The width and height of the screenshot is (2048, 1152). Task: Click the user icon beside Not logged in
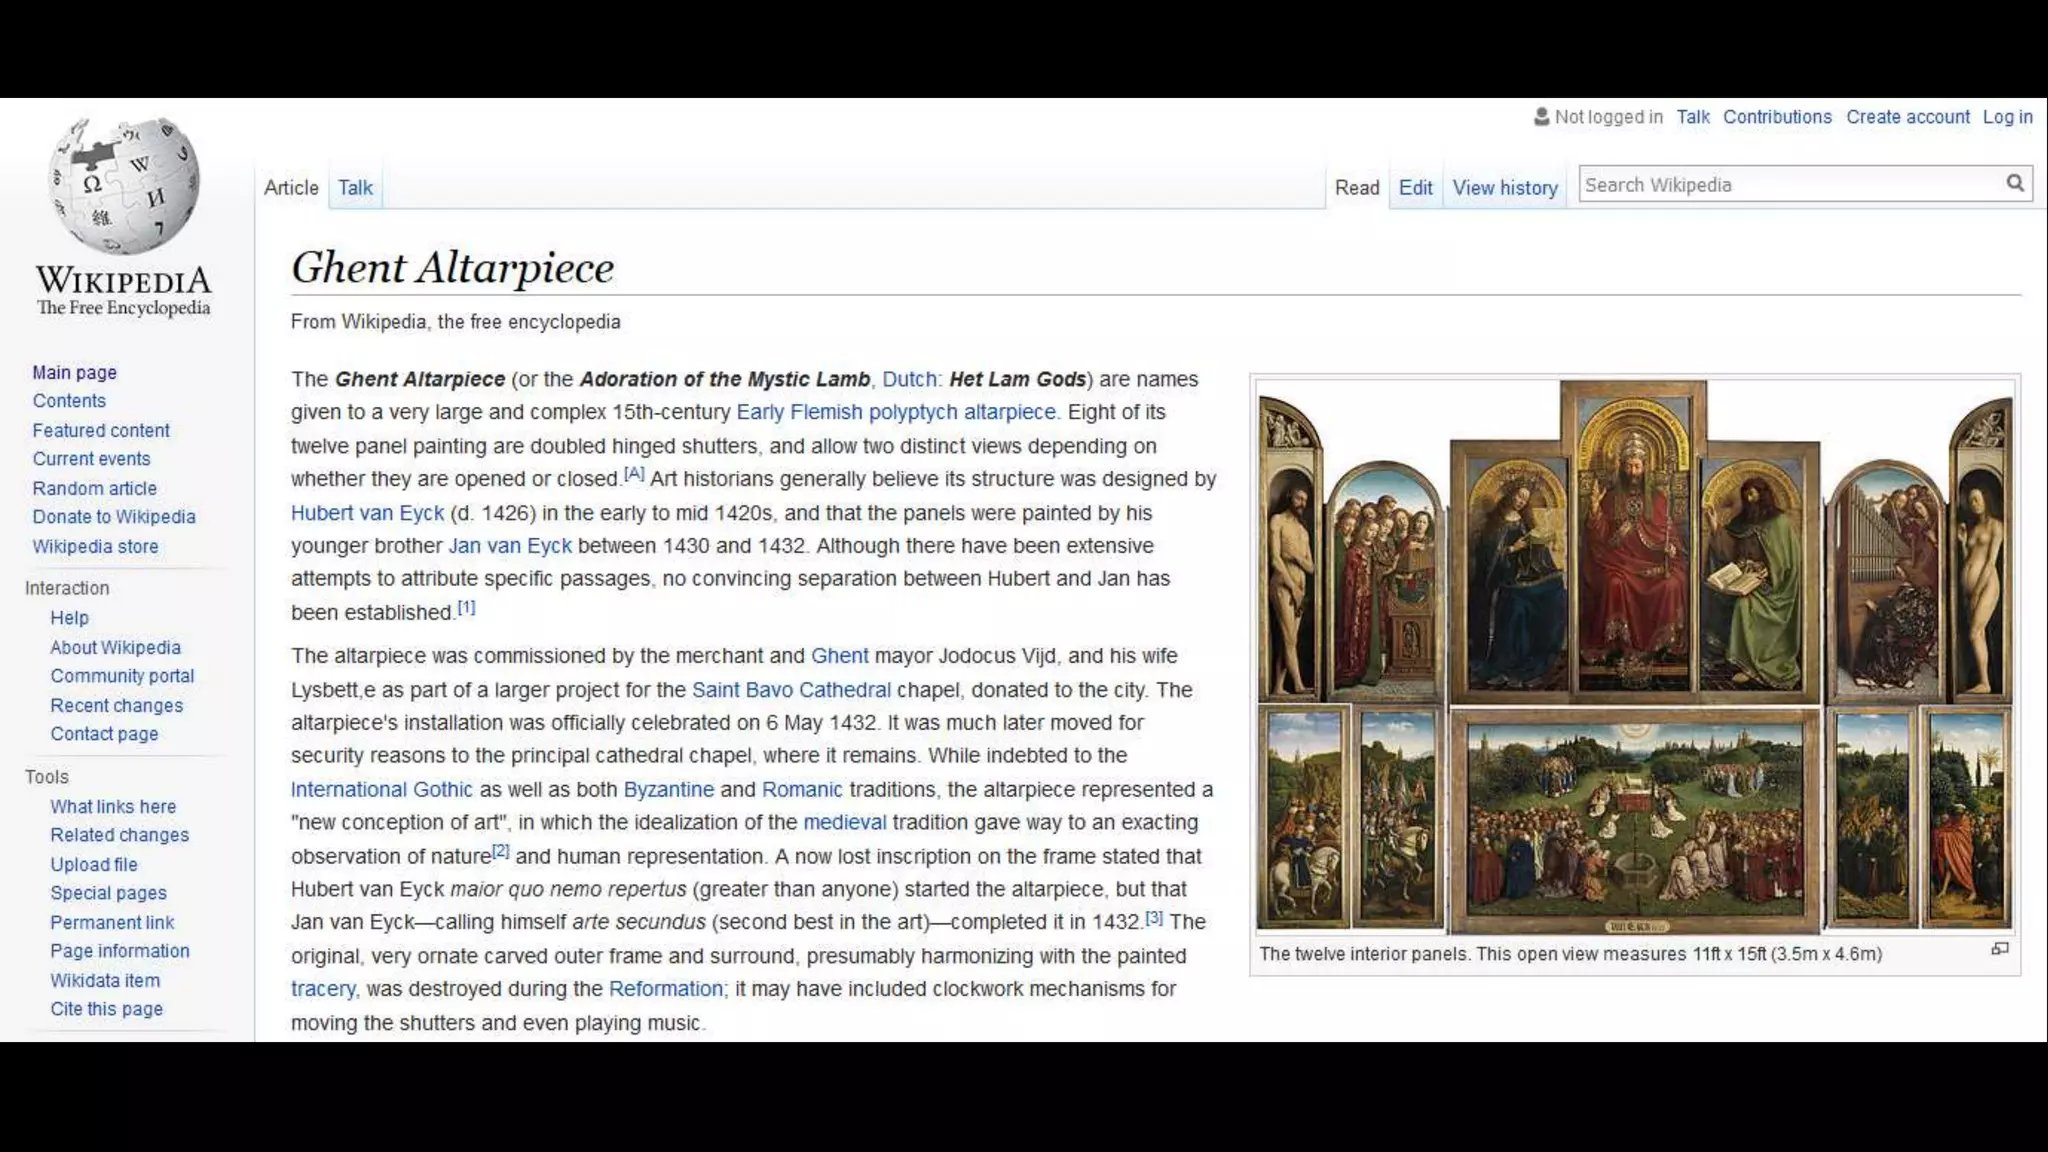click(1541, 117)
